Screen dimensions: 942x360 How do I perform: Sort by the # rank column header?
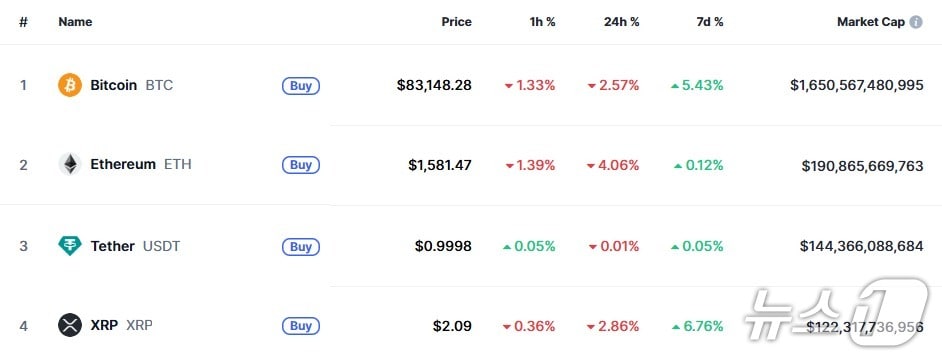[23, 22]
